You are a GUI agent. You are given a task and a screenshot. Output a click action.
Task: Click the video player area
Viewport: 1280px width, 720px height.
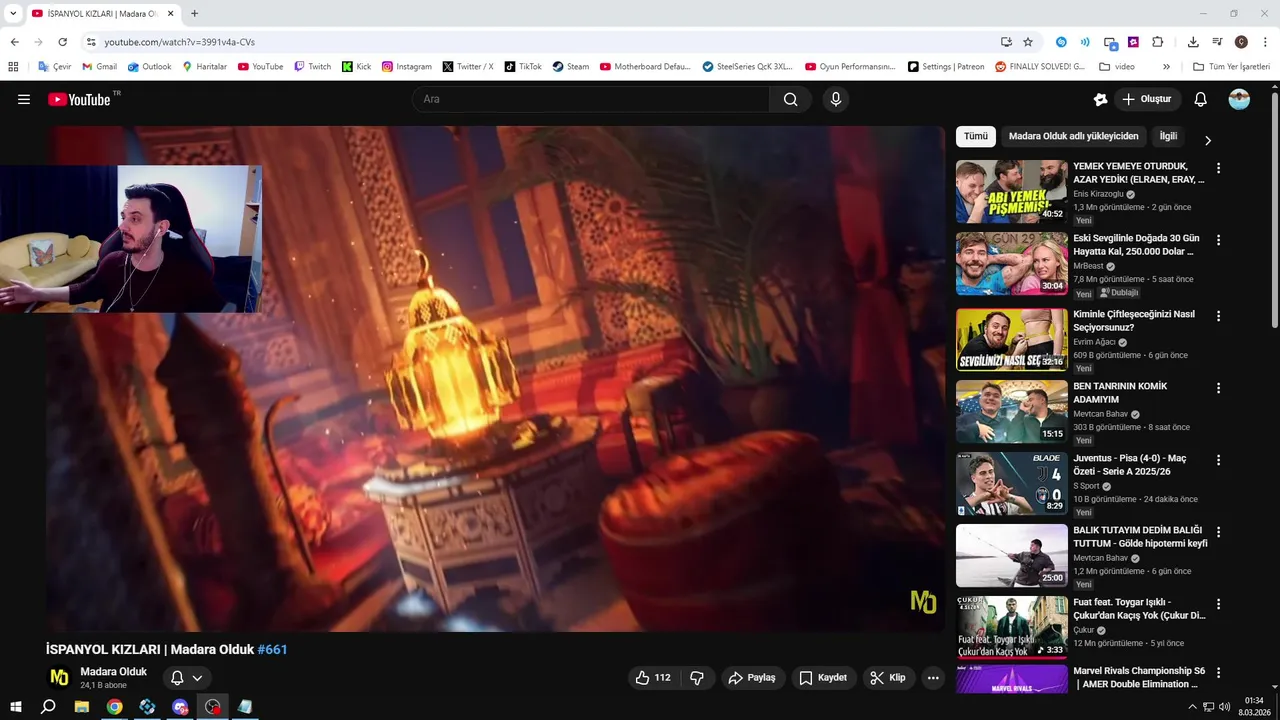(x=495, y=378)
